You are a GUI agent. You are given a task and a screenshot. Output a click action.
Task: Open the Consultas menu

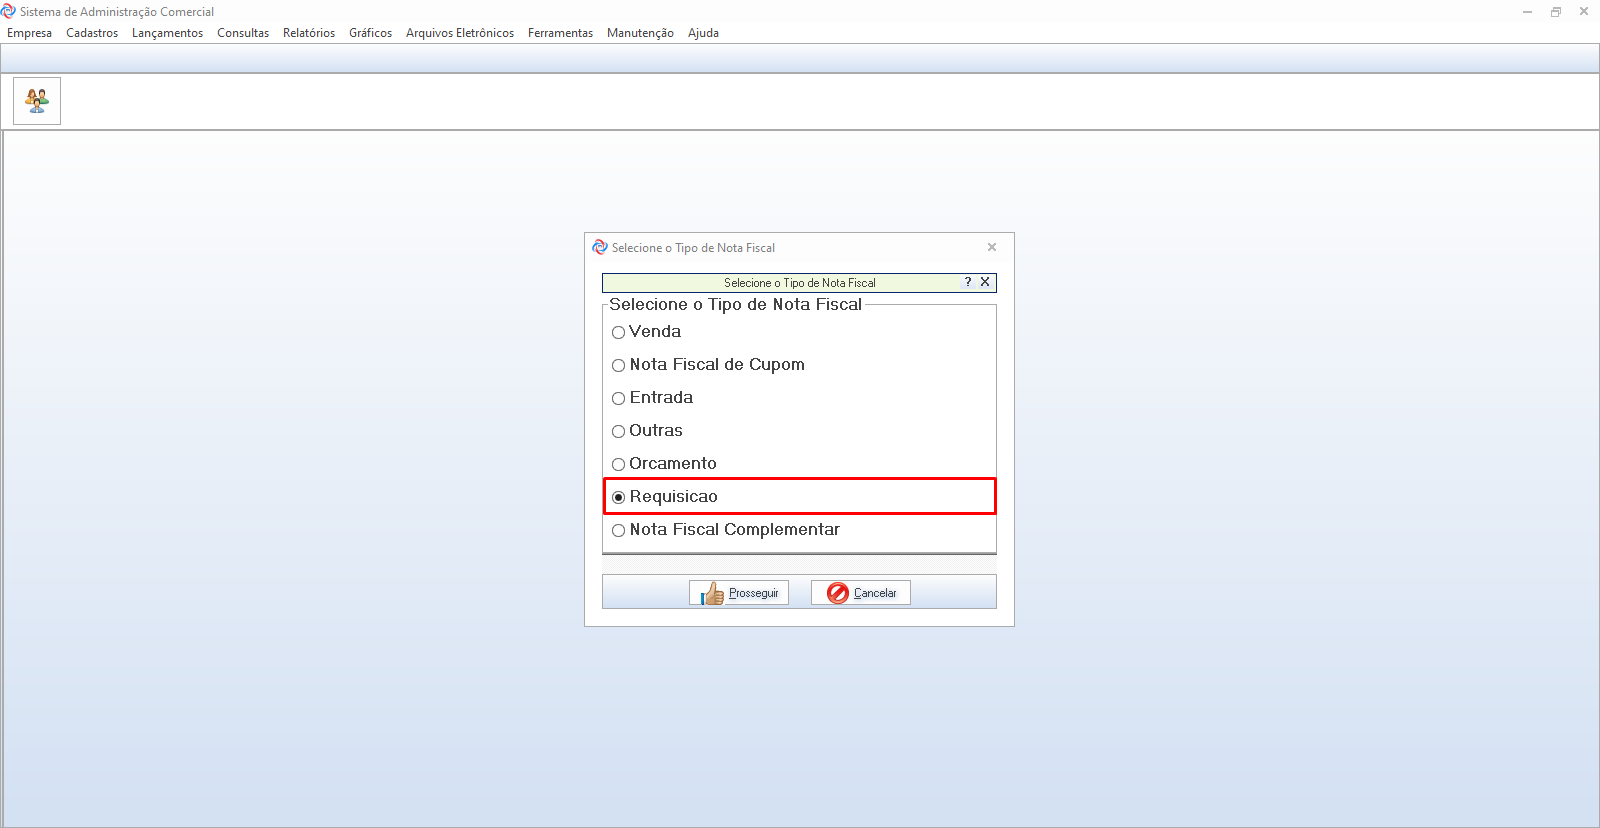coord(243,33)
